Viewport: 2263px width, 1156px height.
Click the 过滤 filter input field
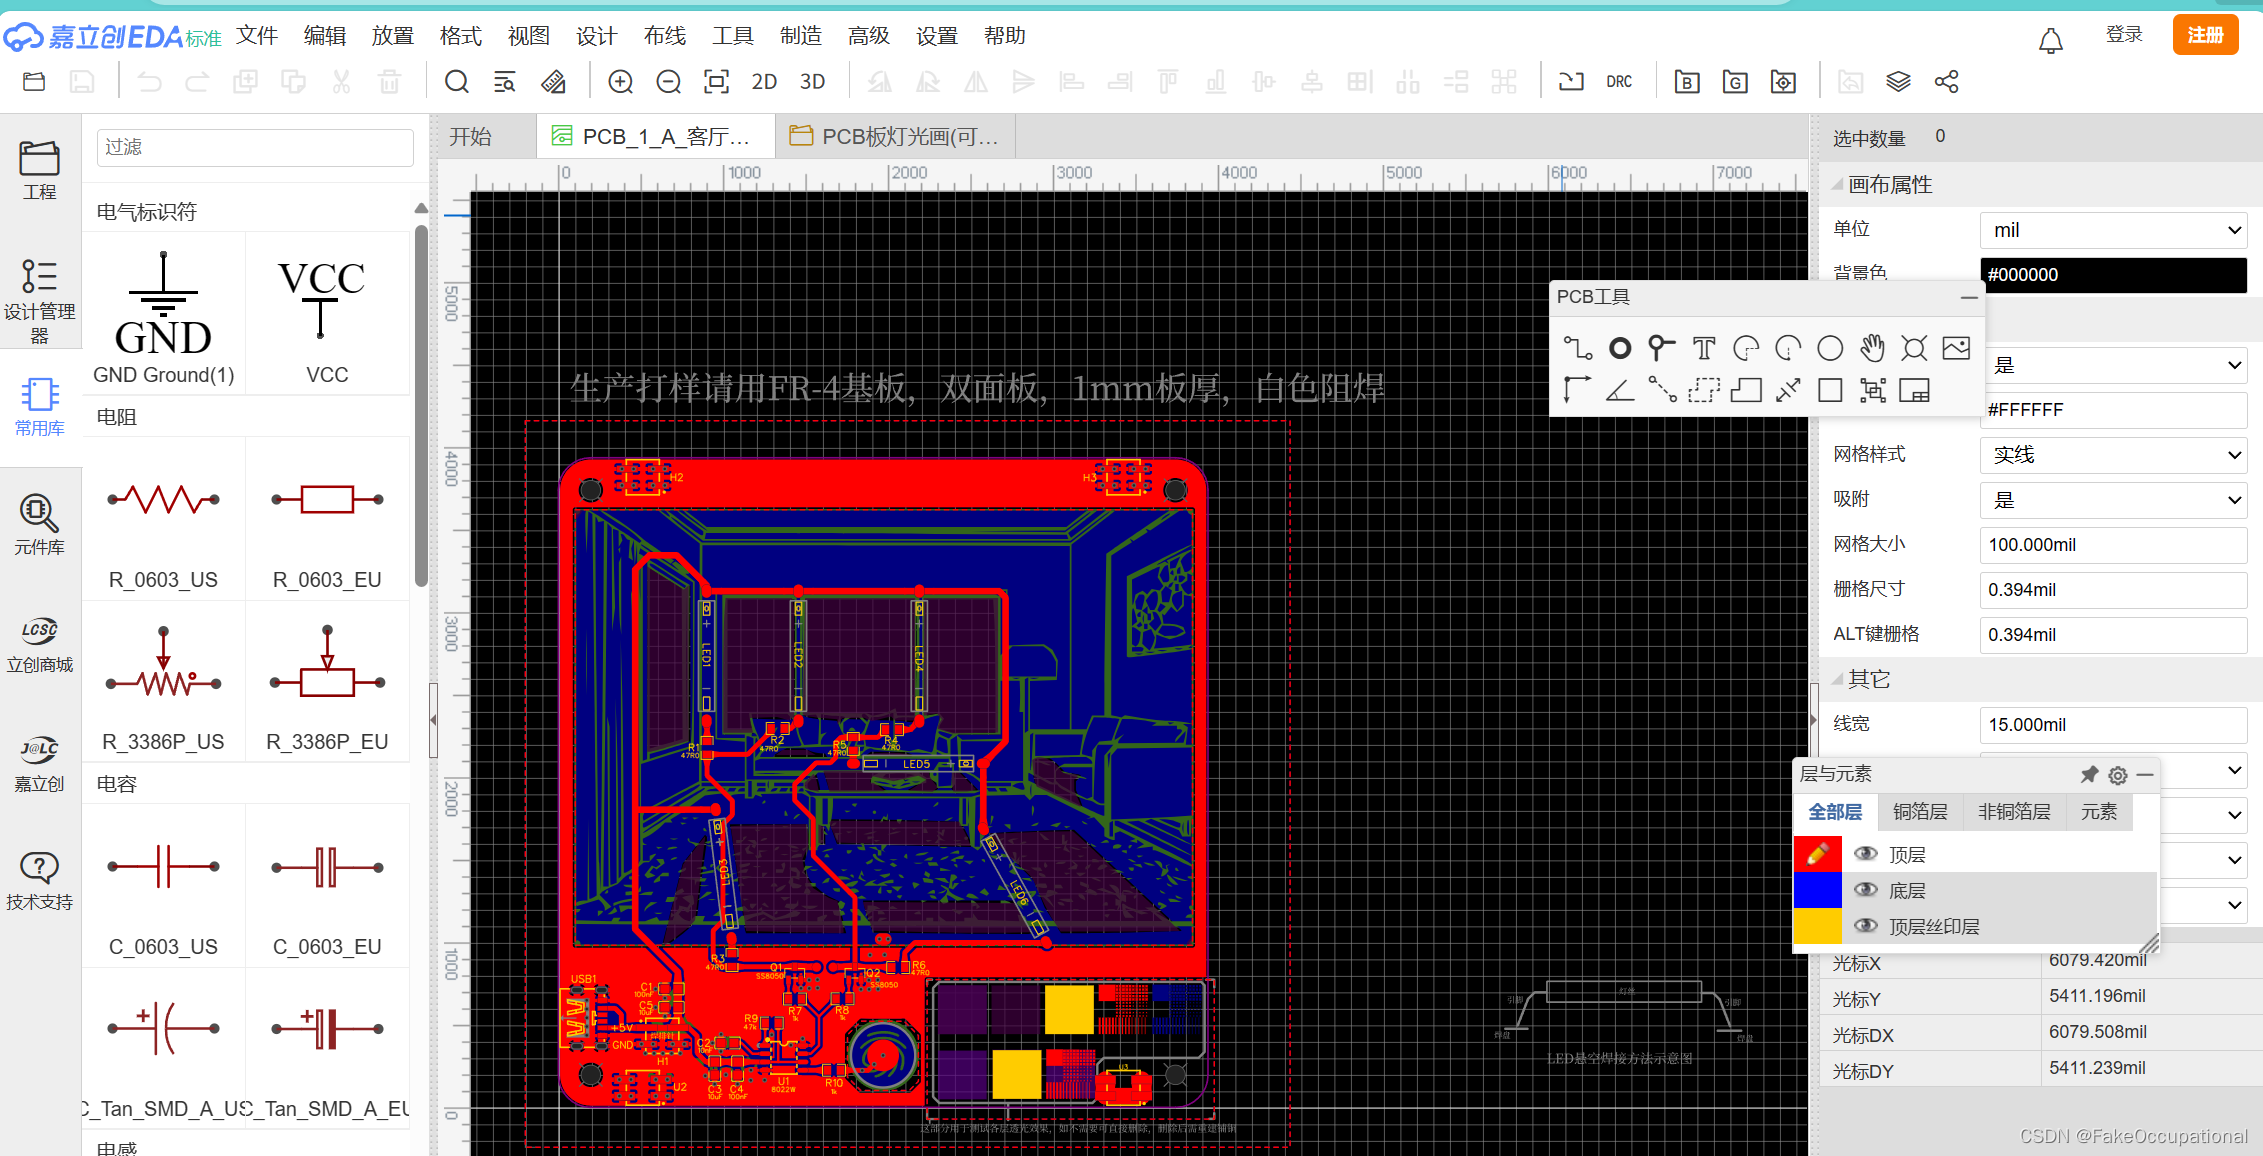coord(255,147)
